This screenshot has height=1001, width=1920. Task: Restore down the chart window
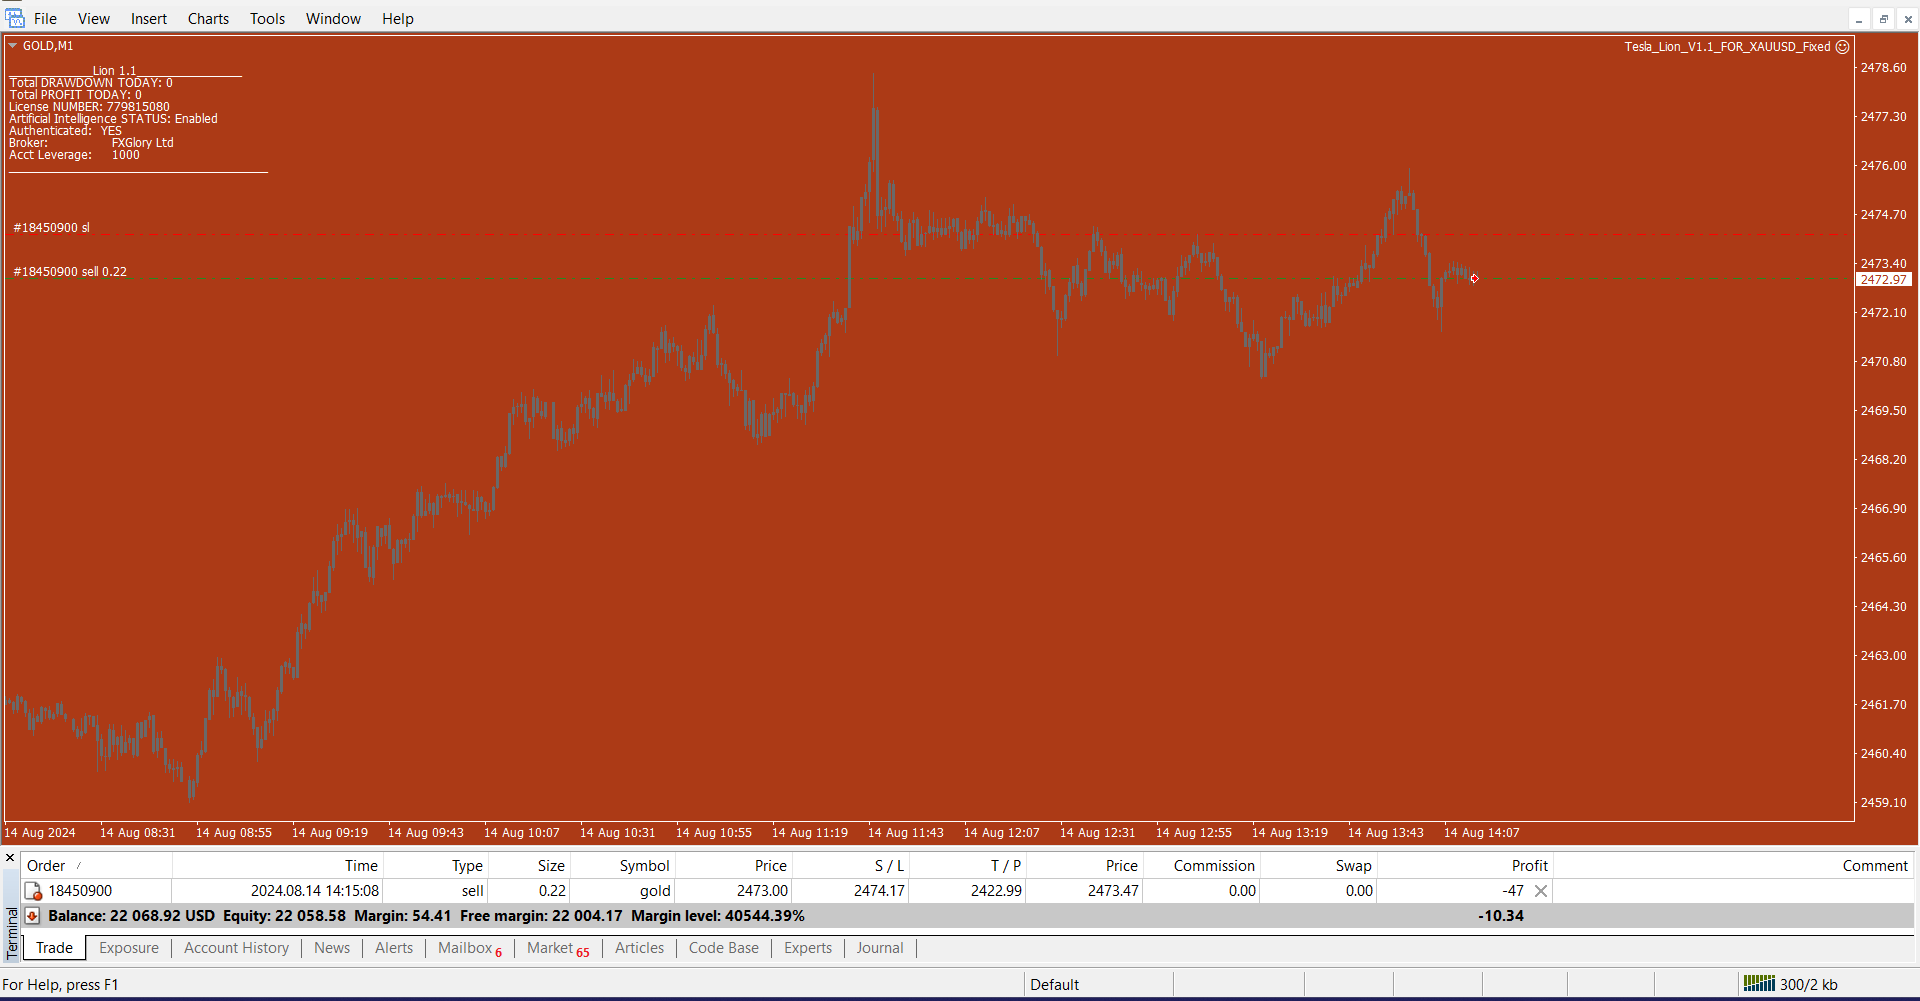tap(1883, 19)
